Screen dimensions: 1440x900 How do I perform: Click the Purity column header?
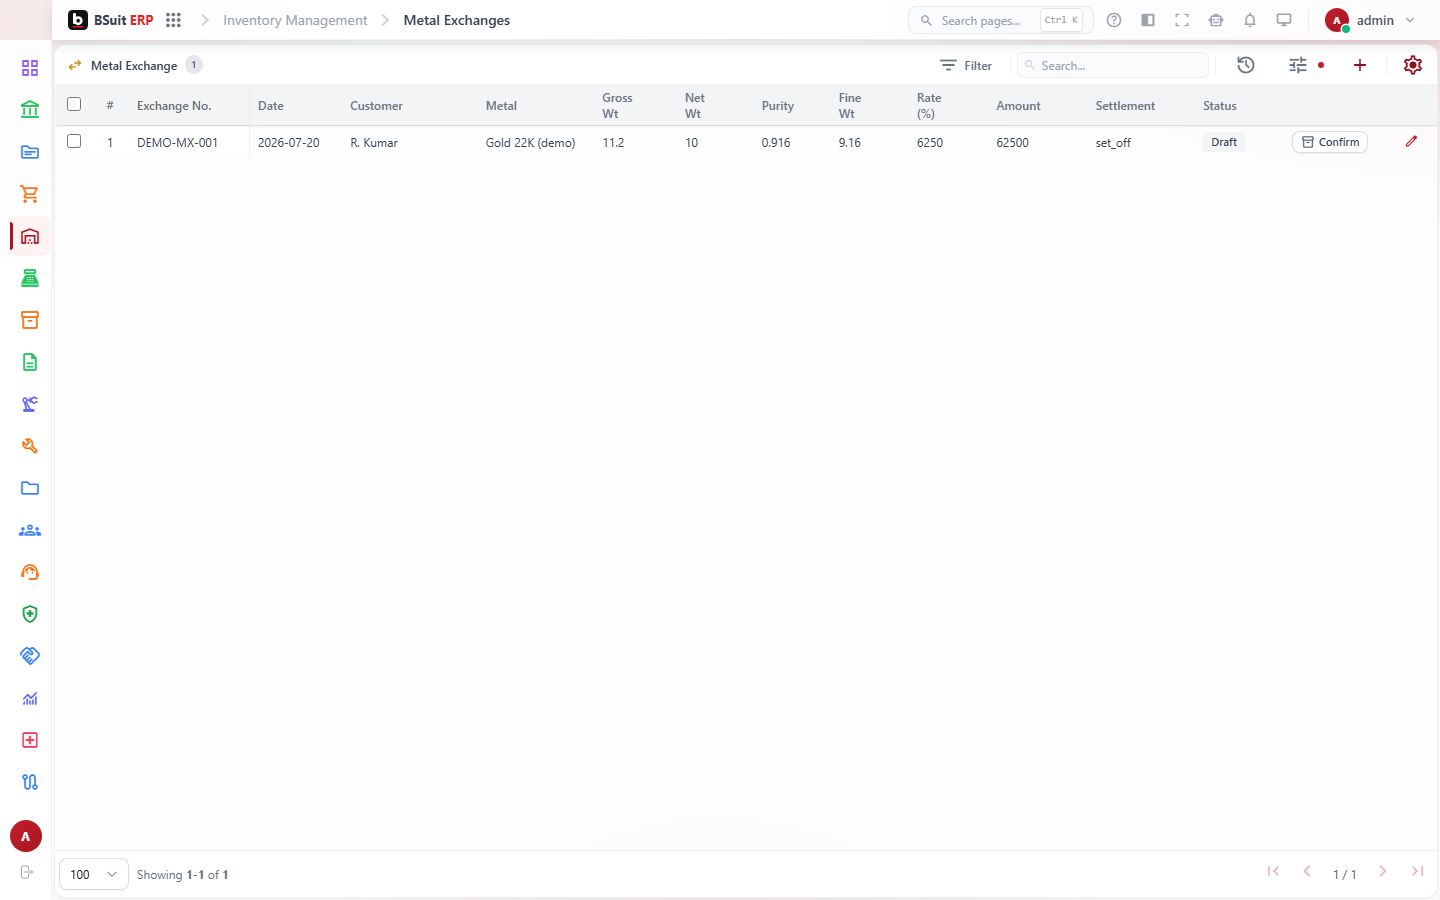(x=777, y=105)
